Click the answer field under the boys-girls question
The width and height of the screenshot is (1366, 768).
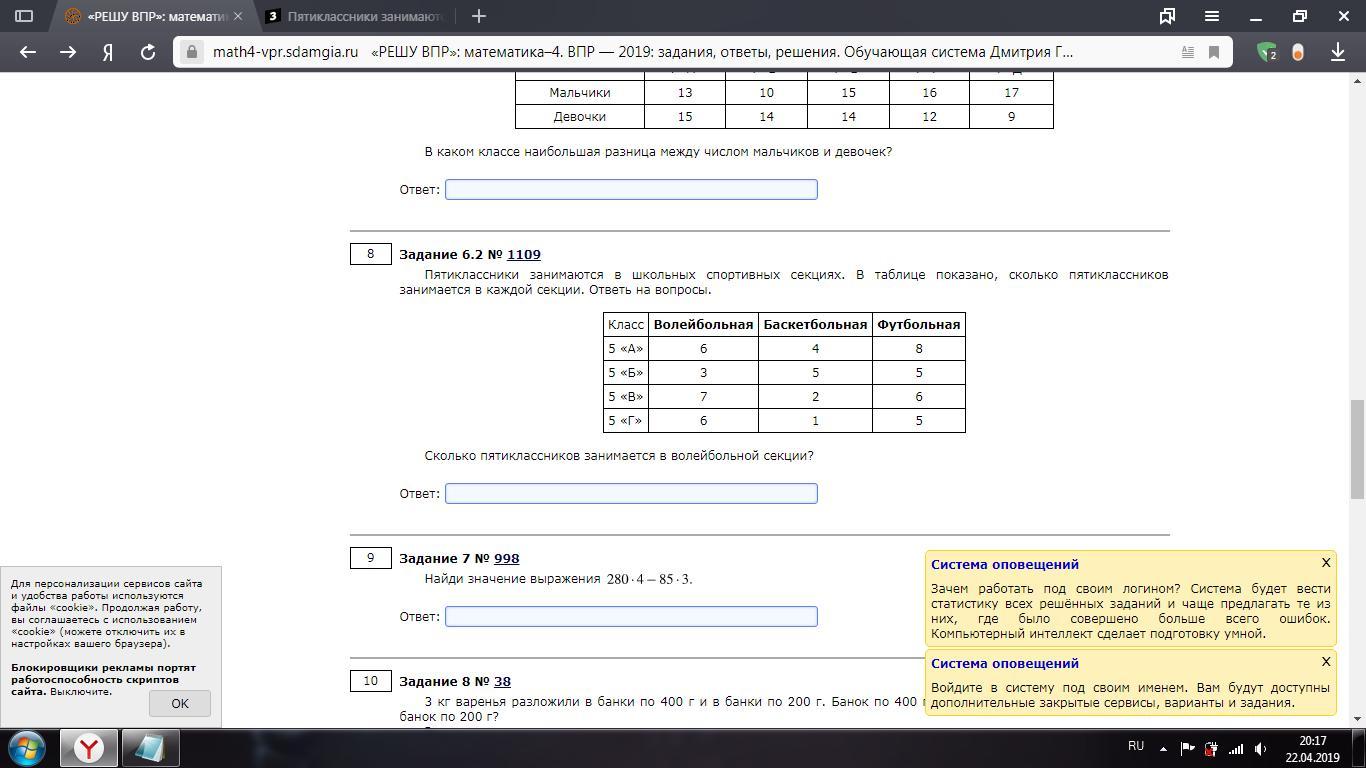631,189
